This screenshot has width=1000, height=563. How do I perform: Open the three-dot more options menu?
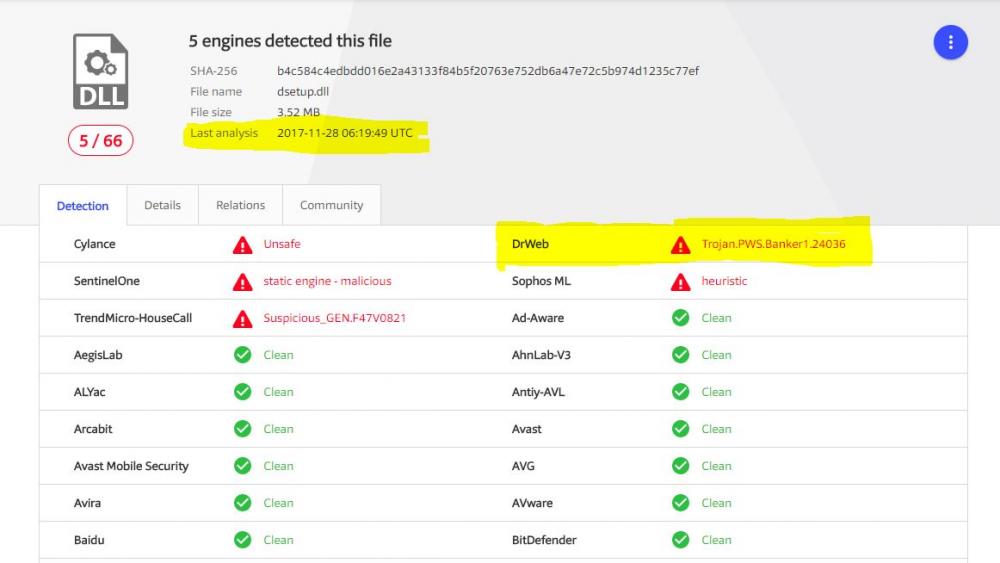(x=950, y=42)
